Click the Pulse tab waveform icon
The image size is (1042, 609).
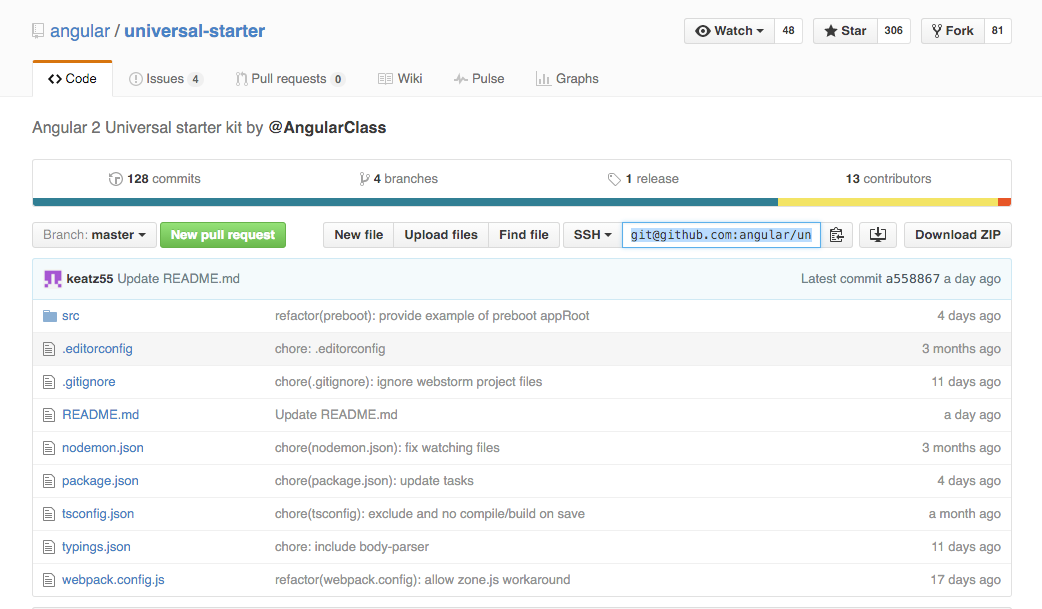[461, 79]
